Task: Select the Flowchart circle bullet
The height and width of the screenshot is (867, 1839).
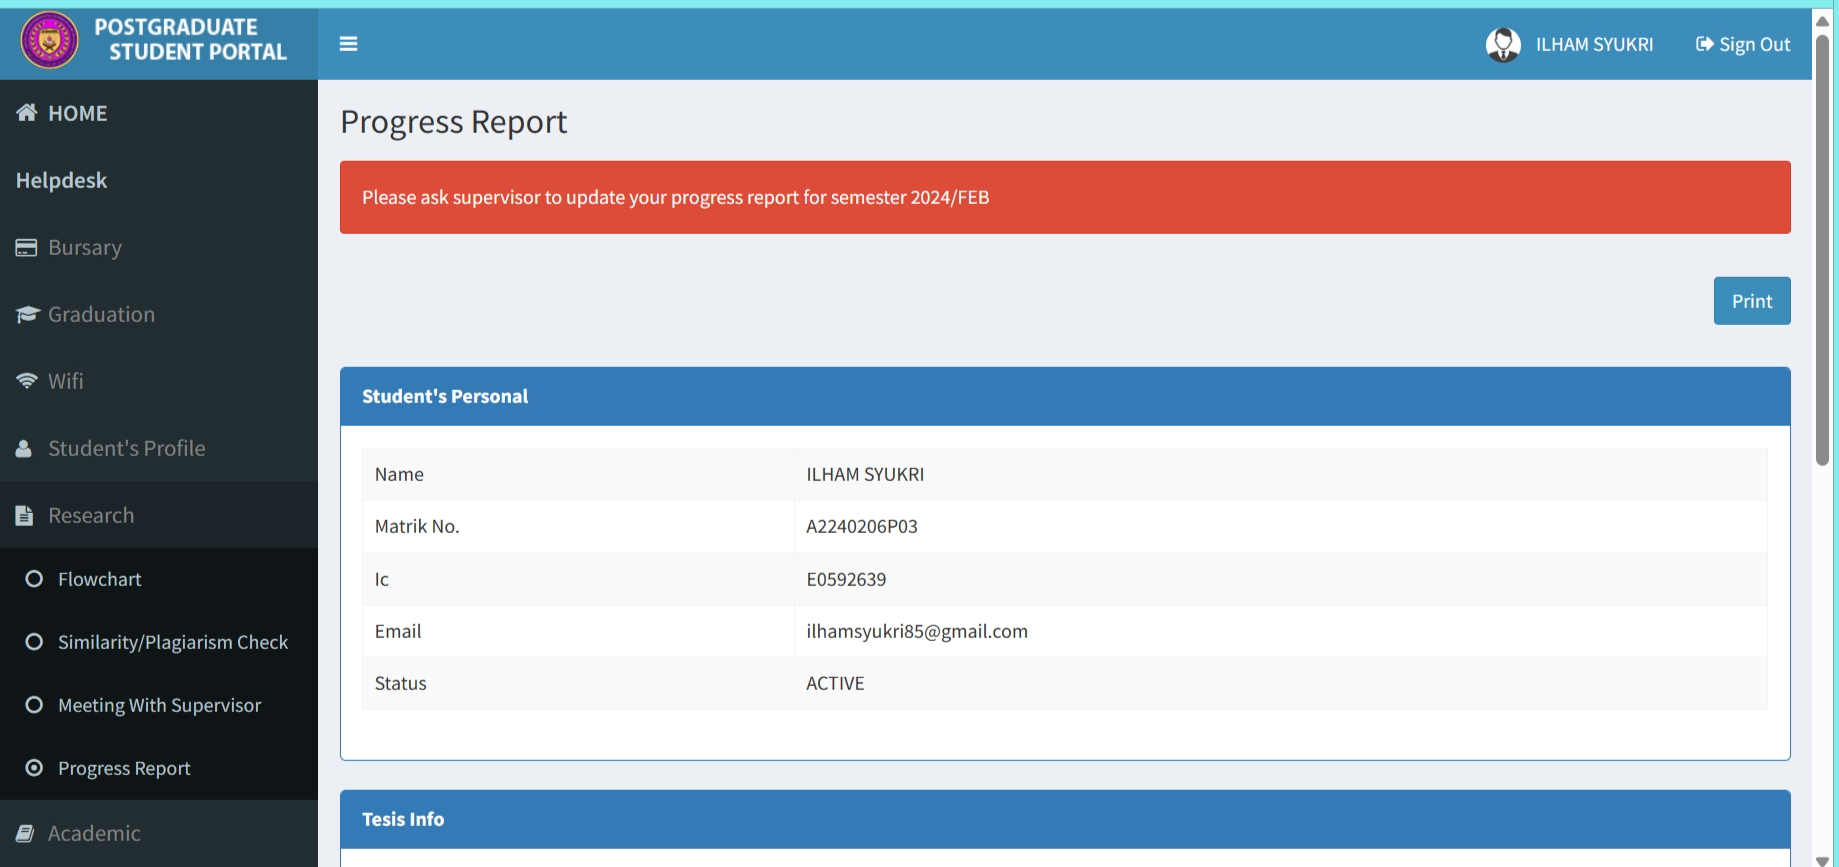Action: click(x=34, y=579)
